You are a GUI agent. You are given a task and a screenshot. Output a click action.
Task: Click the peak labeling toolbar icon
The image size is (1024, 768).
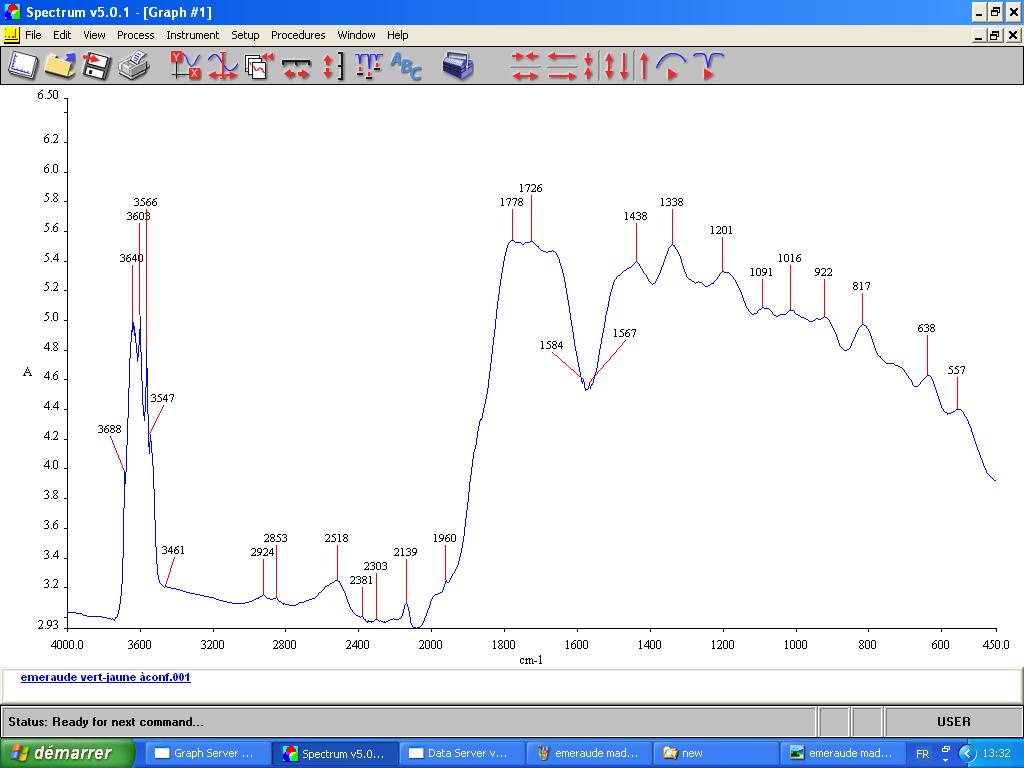point(369,66)
